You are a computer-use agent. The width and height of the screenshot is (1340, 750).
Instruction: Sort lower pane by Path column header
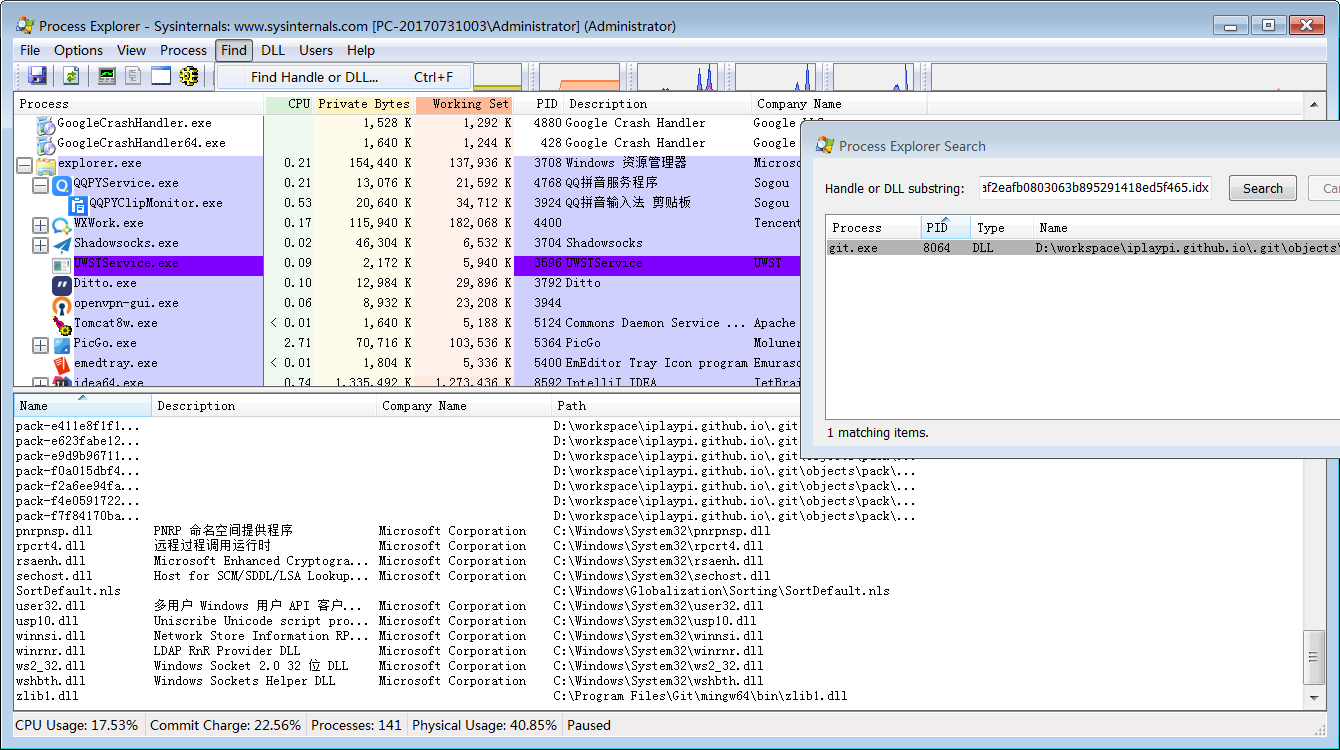point(676,406)
